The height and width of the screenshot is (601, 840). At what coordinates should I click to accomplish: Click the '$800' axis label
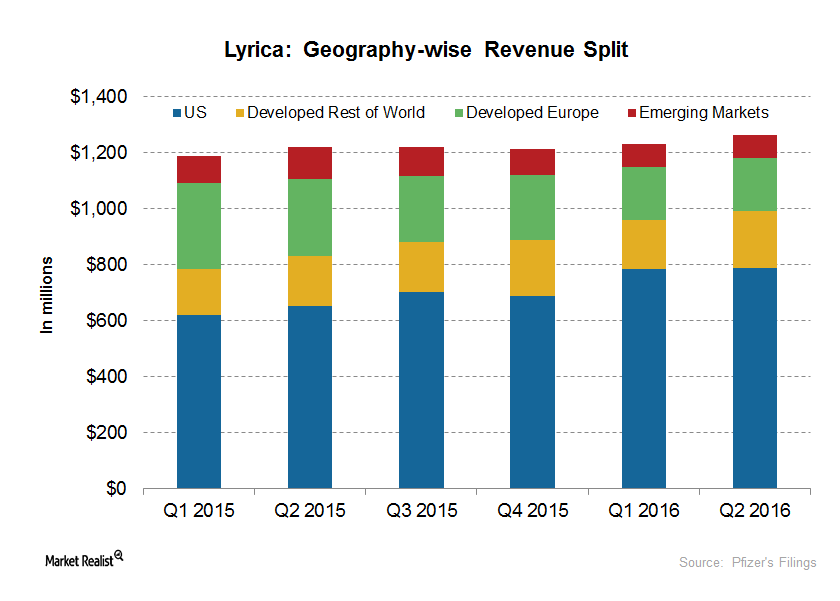(107, 265)
